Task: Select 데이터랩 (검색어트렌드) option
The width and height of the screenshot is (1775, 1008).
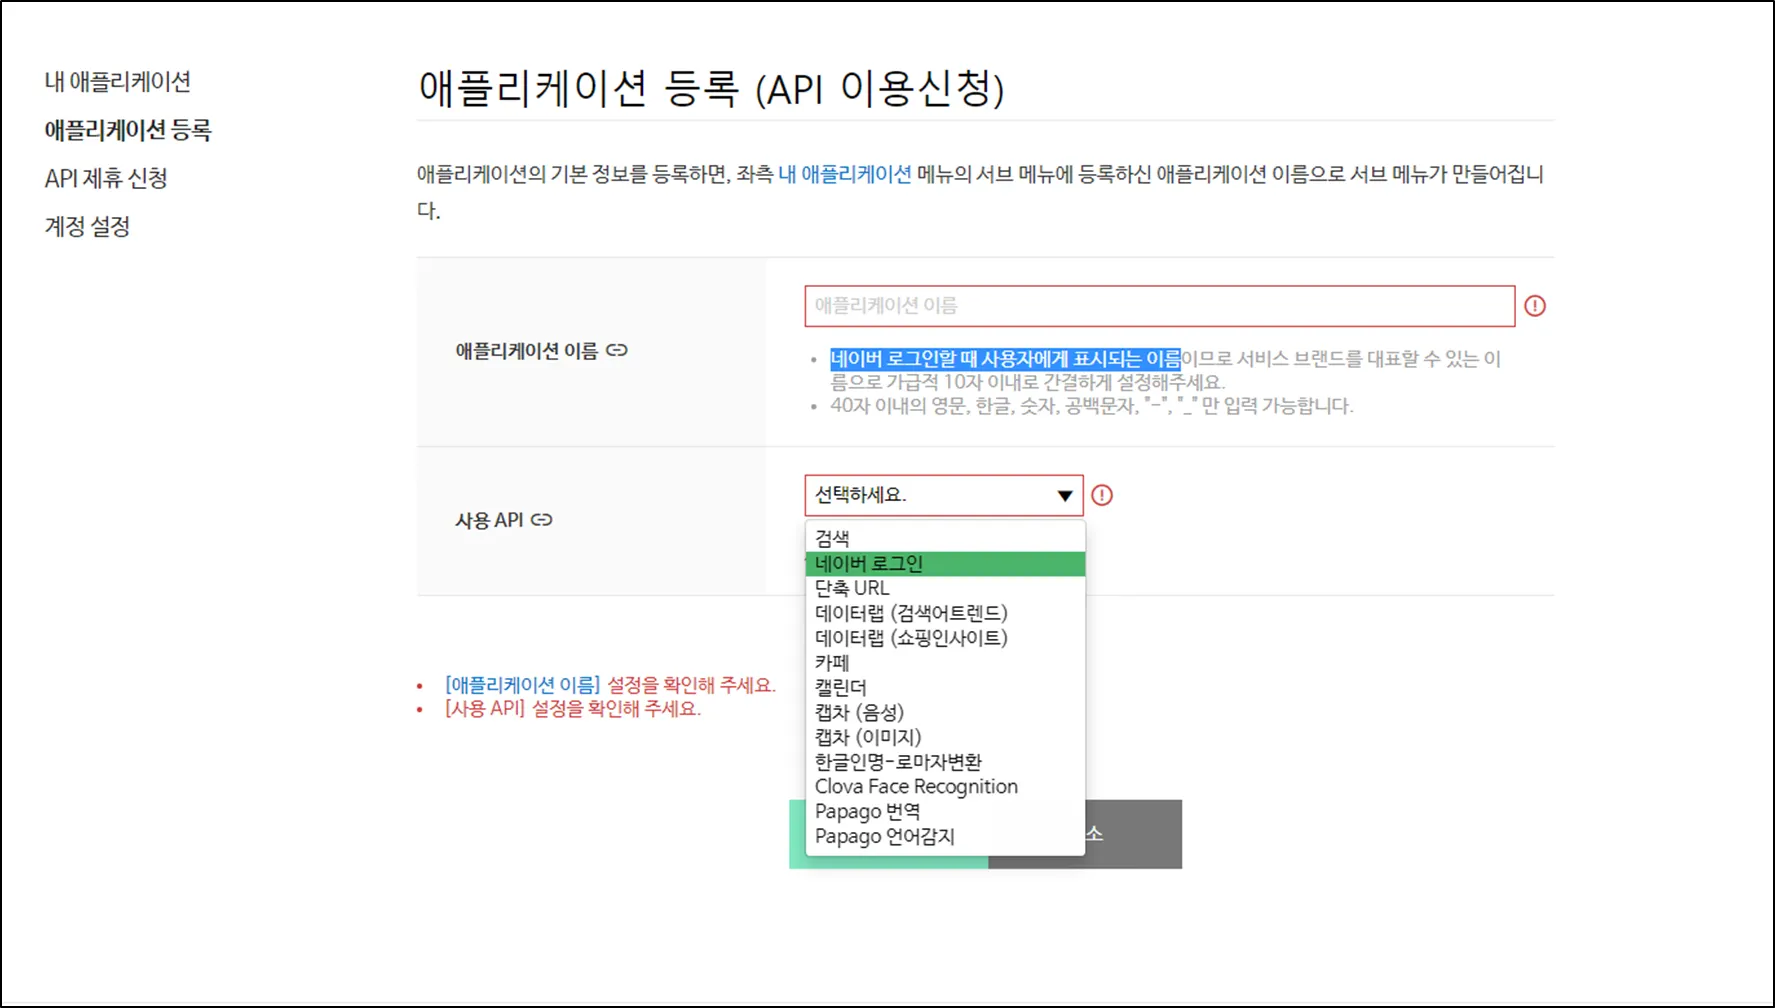Action: coord(945,613)
